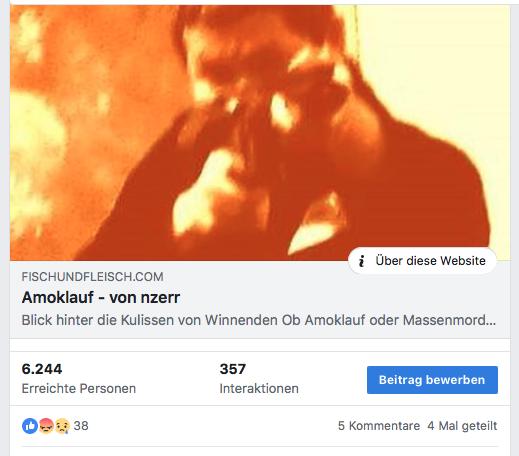519x456 pixels.
Task: Open the Erreichte Personen statistics
Action: (79, 389)
